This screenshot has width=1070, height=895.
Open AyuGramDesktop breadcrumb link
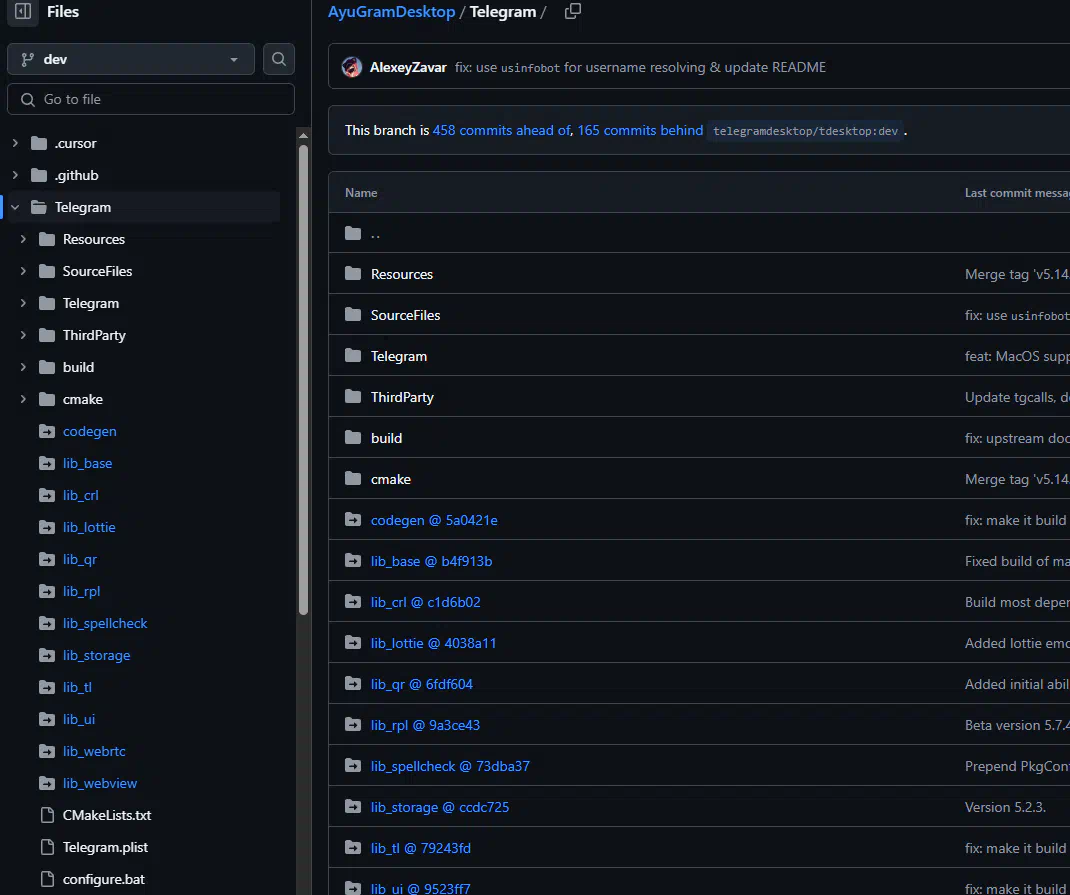(391, 12)
